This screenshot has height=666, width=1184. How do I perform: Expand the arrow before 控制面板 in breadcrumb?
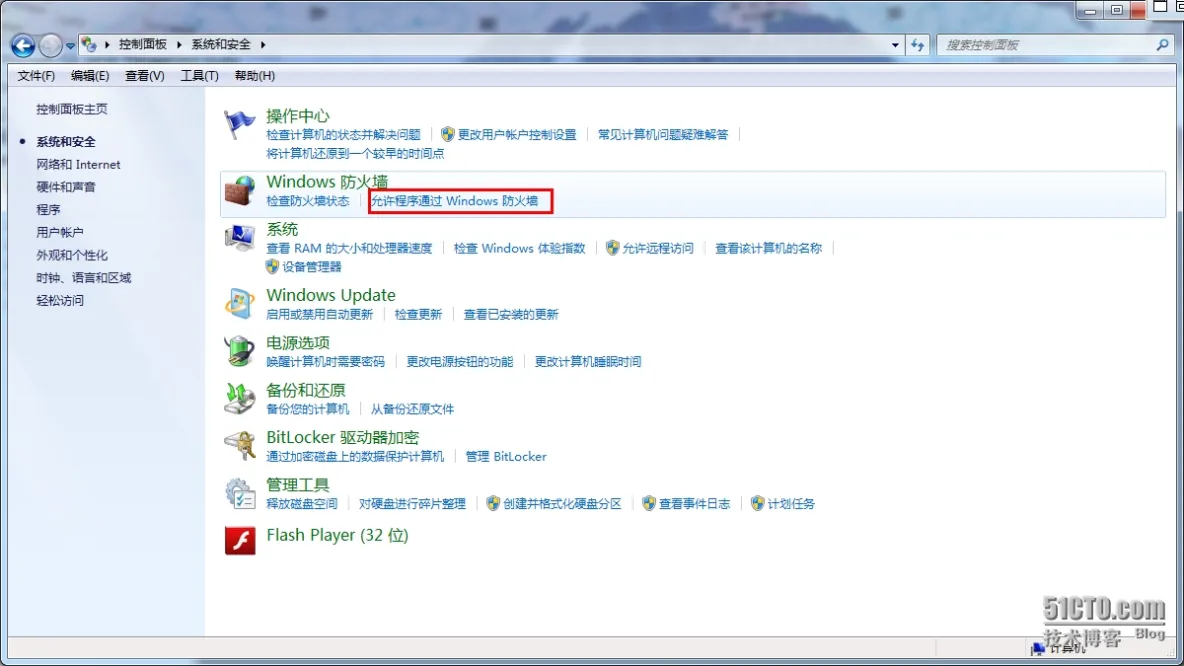click(x=107, y=45)
